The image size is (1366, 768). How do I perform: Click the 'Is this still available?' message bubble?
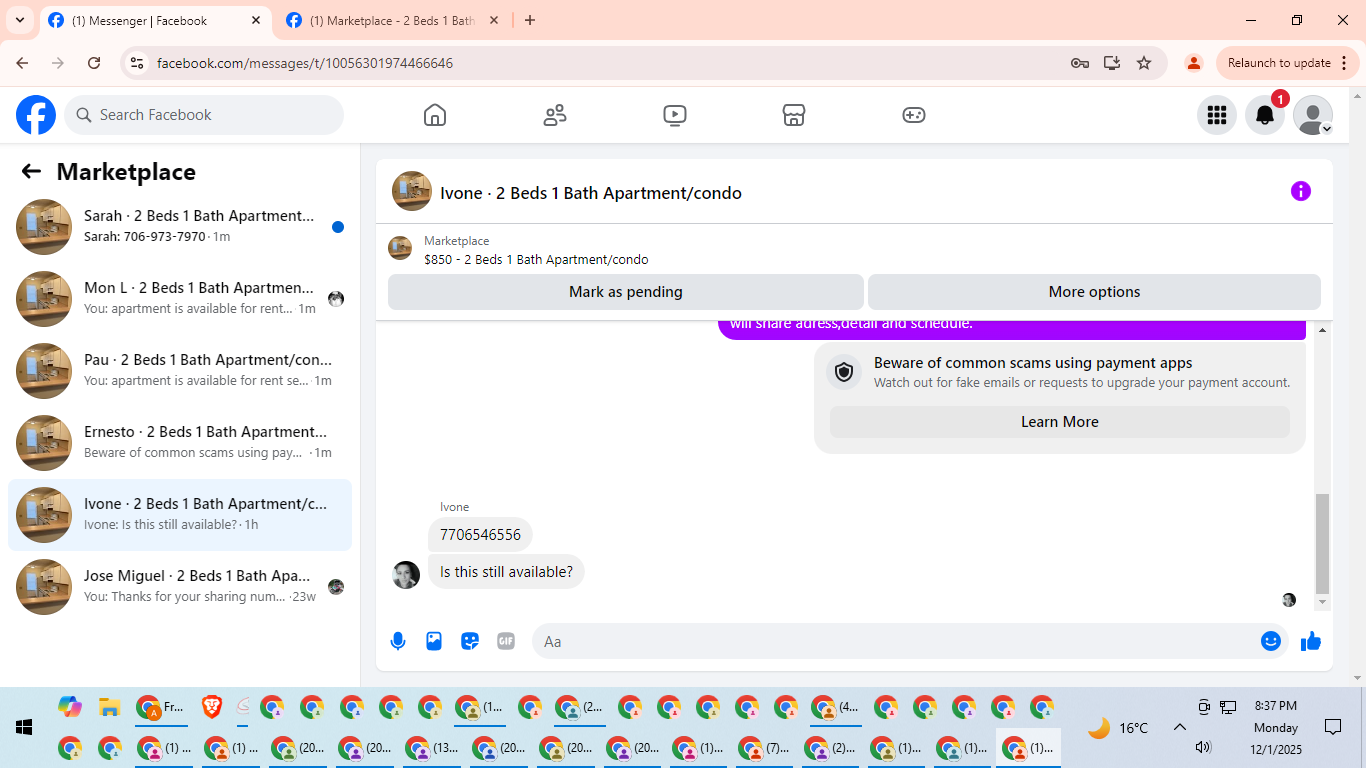click(x=506, y=572)
